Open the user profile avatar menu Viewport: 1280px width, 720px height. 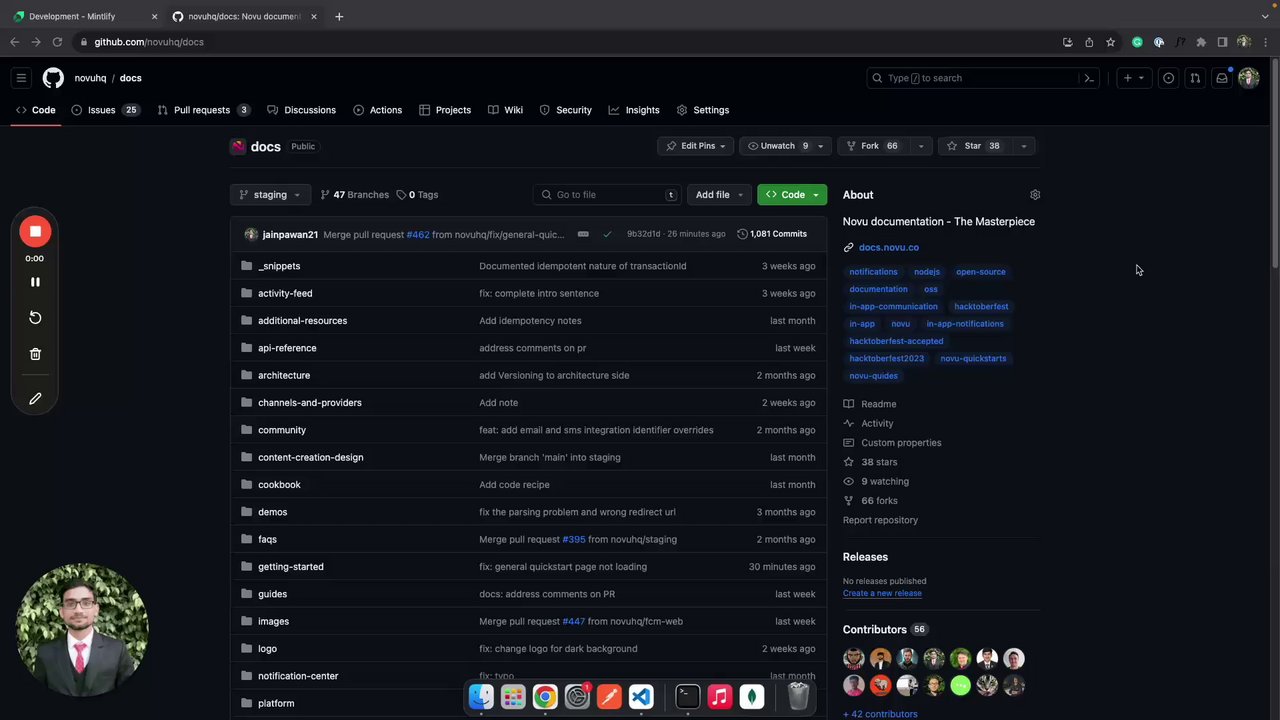click(x=1248, y=78)
